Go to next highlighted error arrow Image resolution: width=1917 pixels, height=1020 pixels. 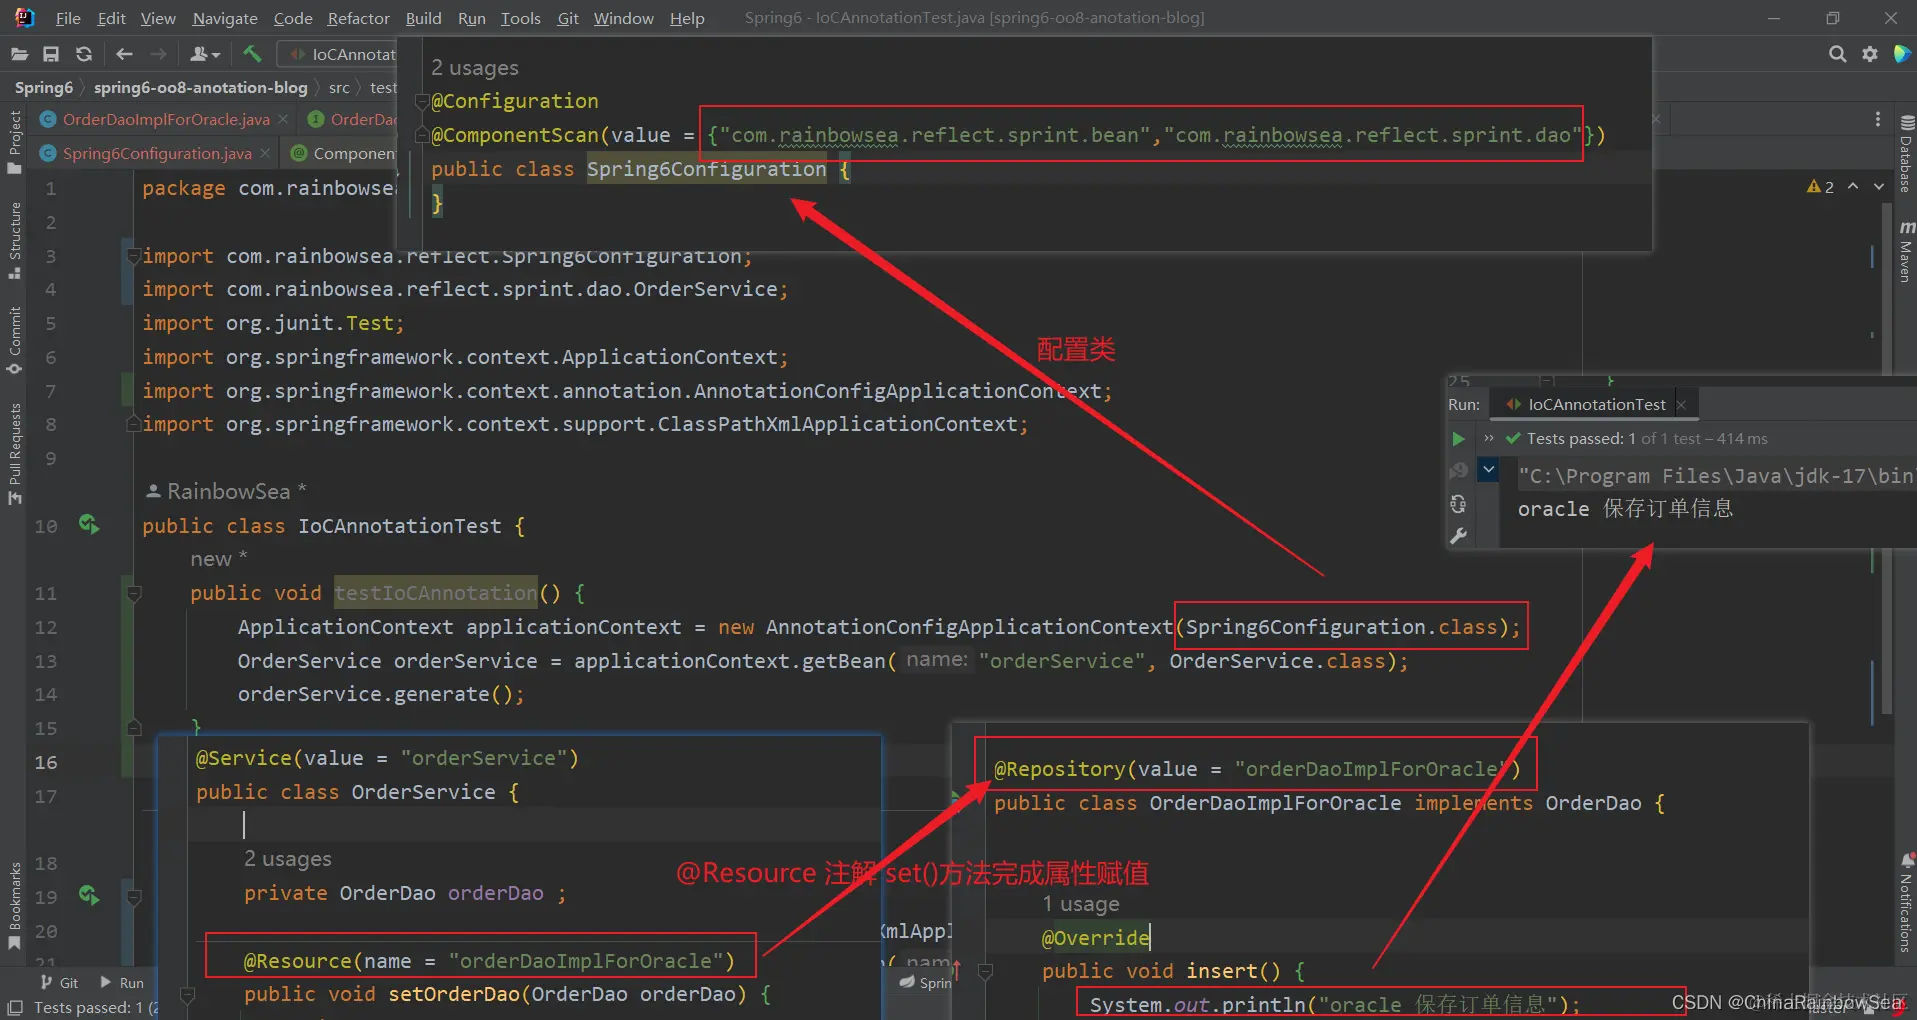click(1878, 187)
